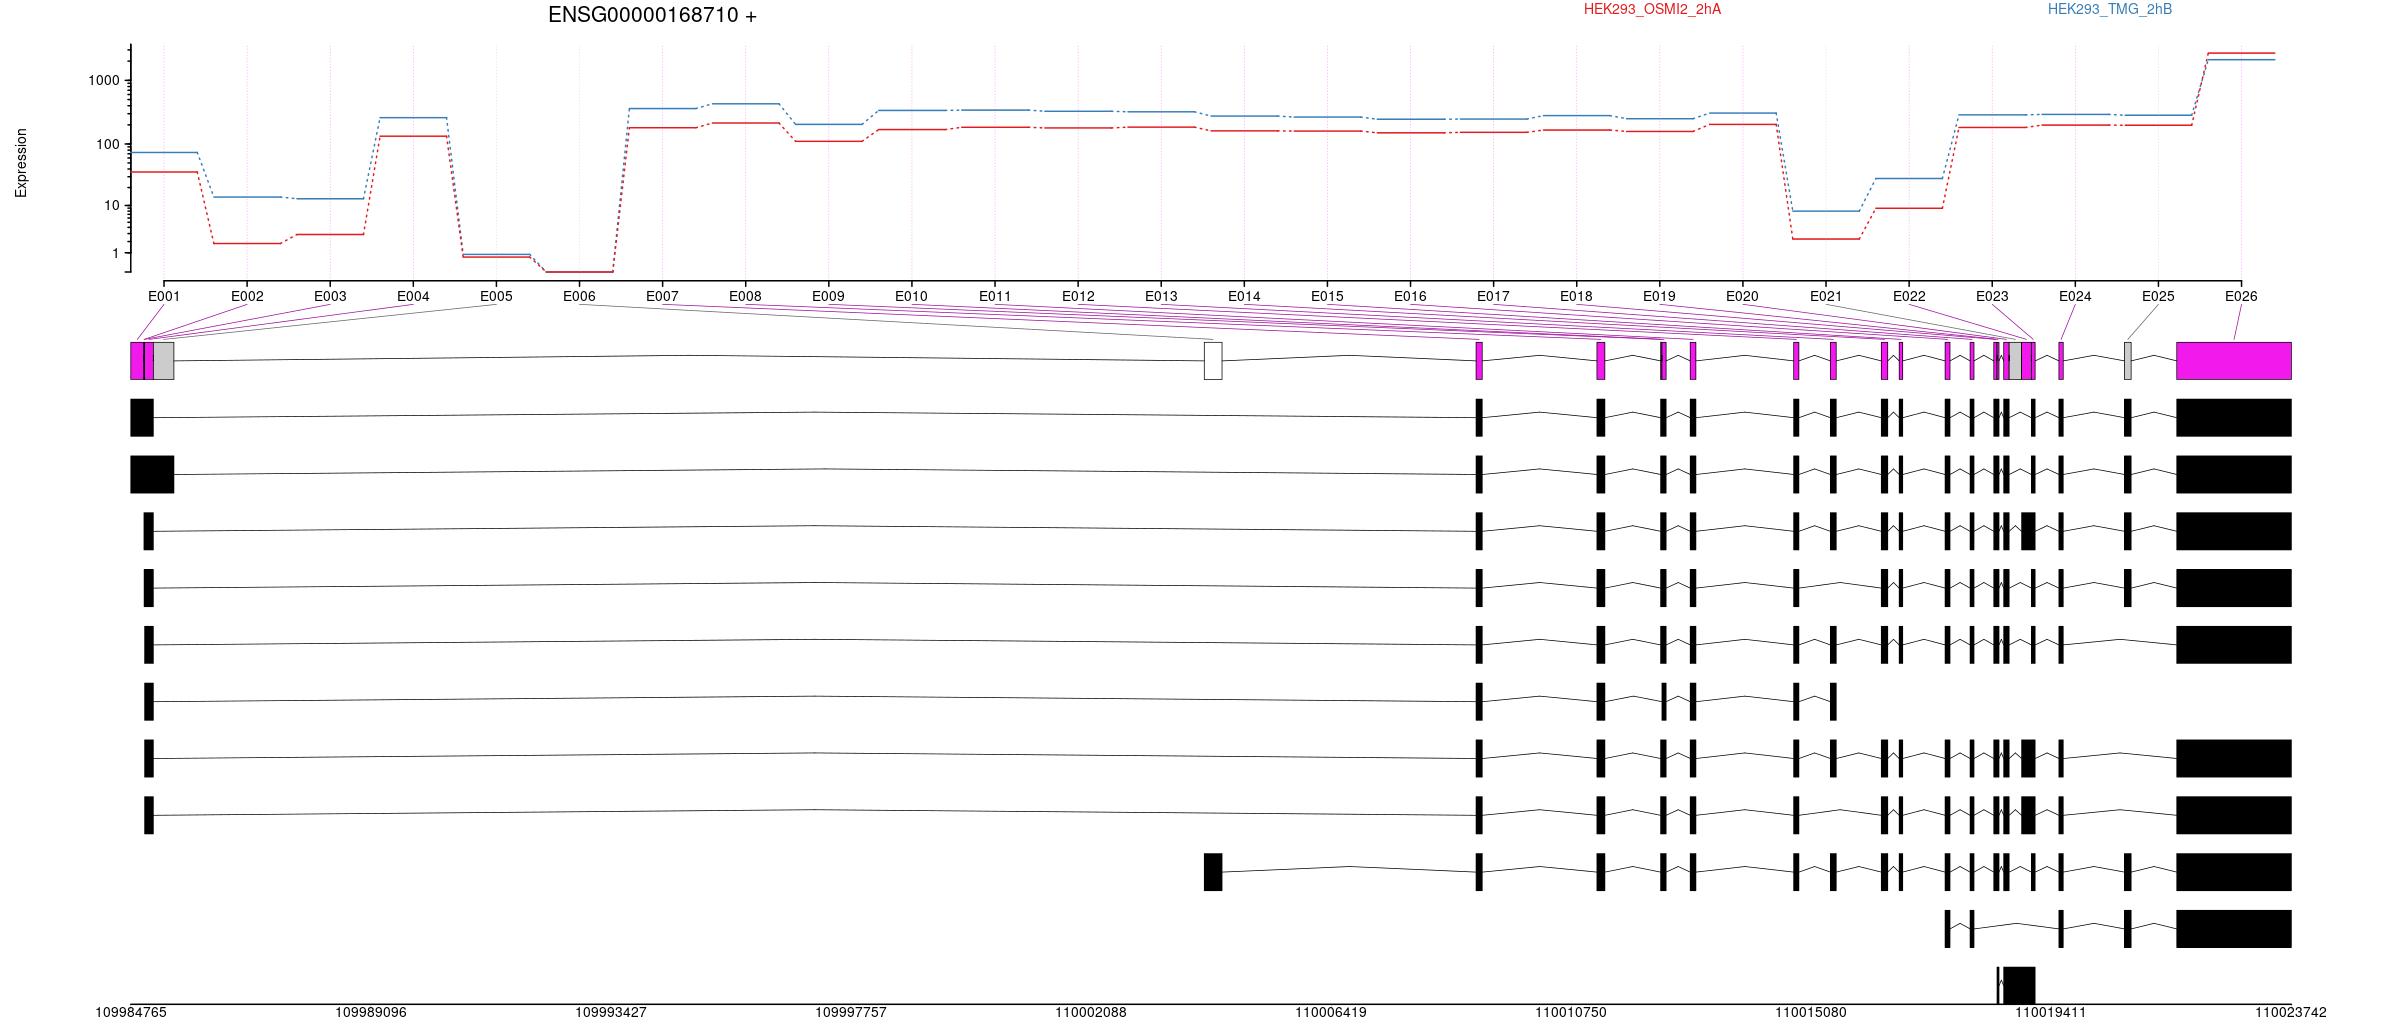Screen dimensions: 2400x1030
Task: Click exon label E004
Action: pyautogui.click(x=413, y=296)
